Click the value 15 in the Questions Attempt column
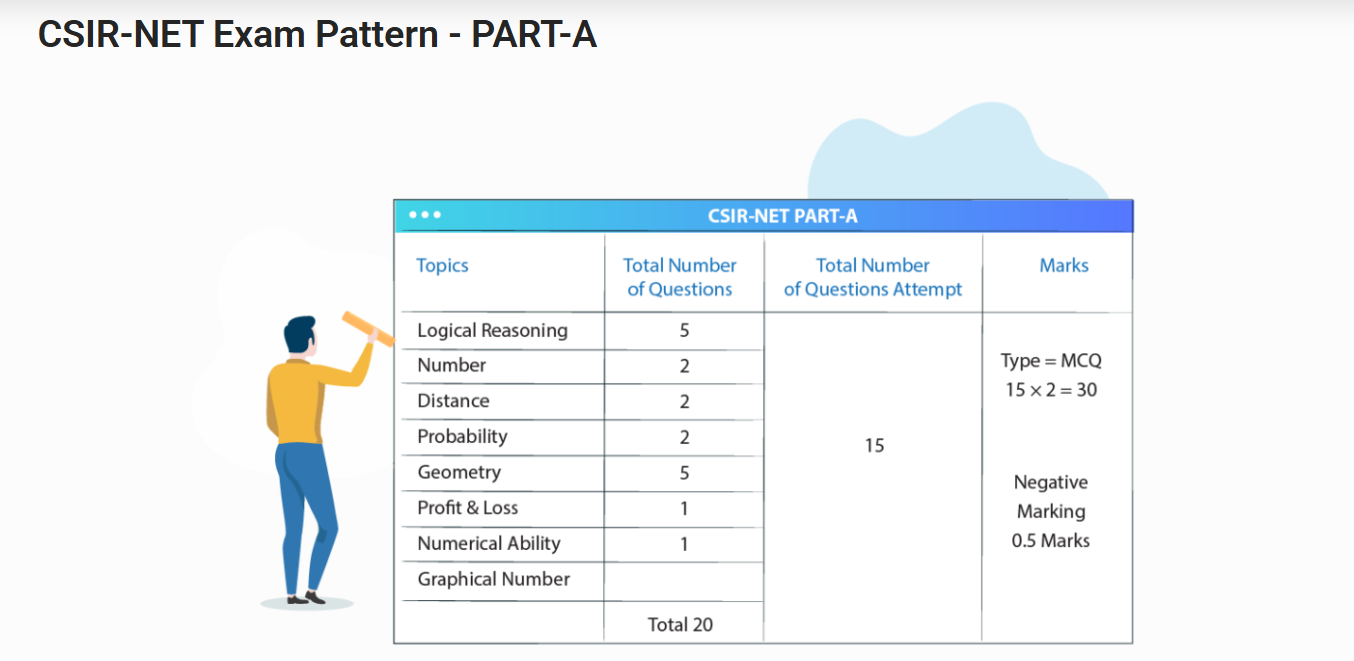1354x661 pixels. pos(874,445)
